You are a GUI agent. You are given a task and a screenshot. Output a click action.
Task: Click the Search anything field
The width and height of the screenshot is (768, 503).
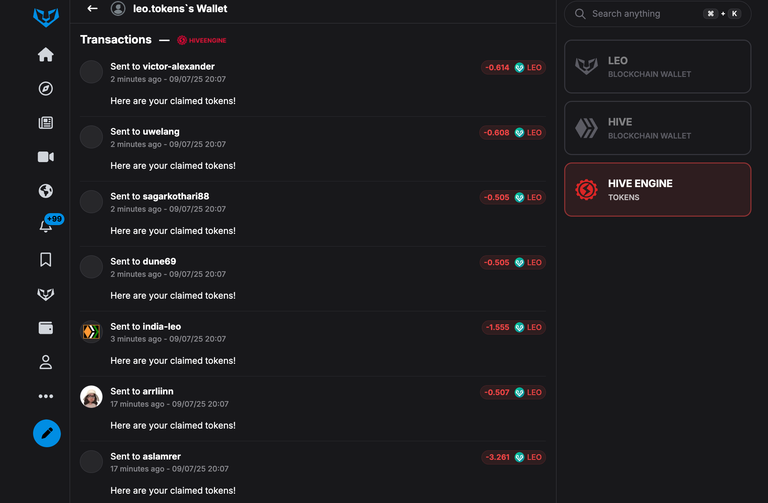click(x=657, y=14)
